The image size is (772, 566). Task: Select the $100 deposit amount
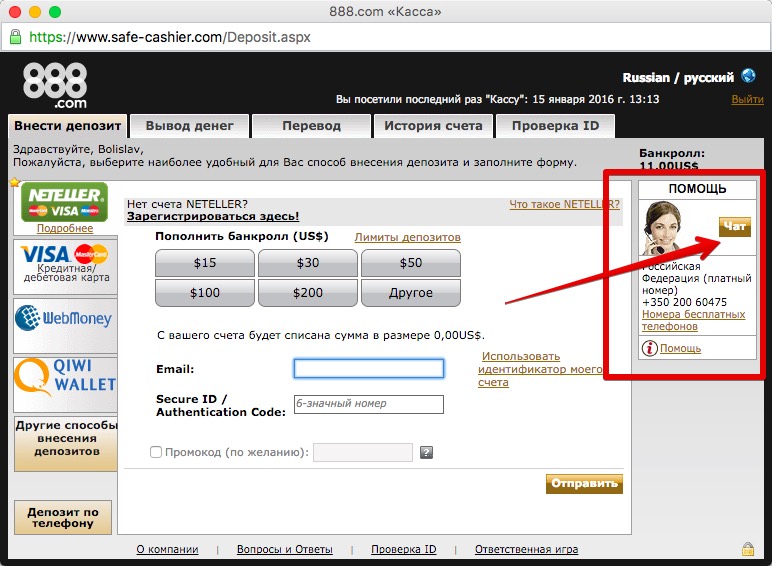(205, 293)
